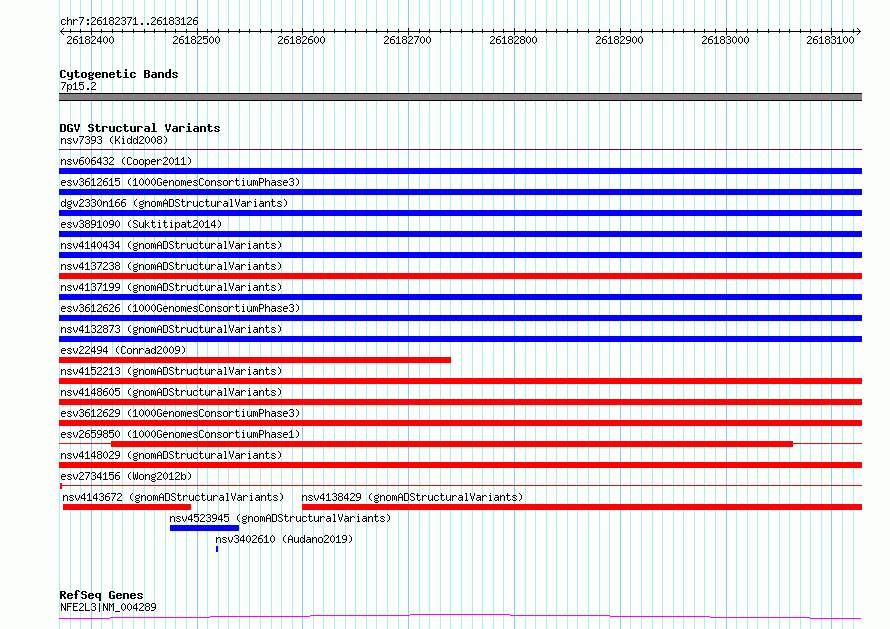The height and width of the screenshot is (629, 890).
Task: Open esv2659850 (1000GenomesConsortiumPhase1) label
Action: pyautogui.click(x=180, y=434)
